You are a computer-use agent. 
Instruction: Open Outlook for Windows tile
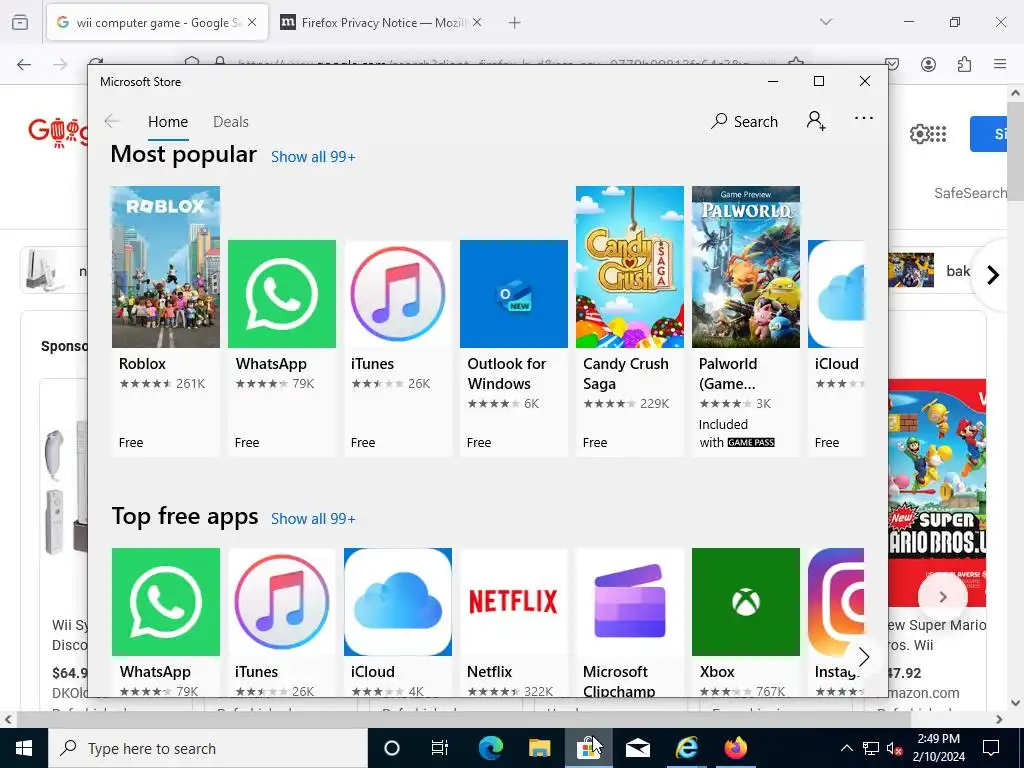[514, 347]
